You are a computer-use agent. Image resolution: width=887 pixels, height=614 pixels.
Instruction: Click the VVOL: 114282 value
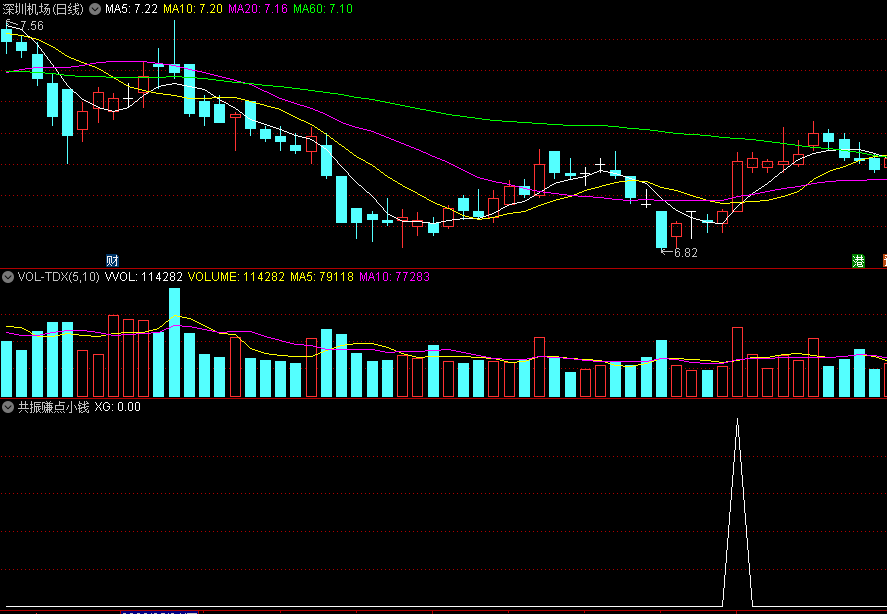[144, 277]
